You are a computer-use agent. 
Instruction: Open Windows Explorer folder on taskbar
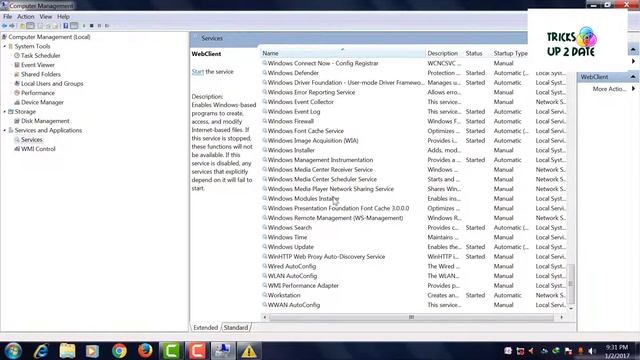click(x=67, y=351)
